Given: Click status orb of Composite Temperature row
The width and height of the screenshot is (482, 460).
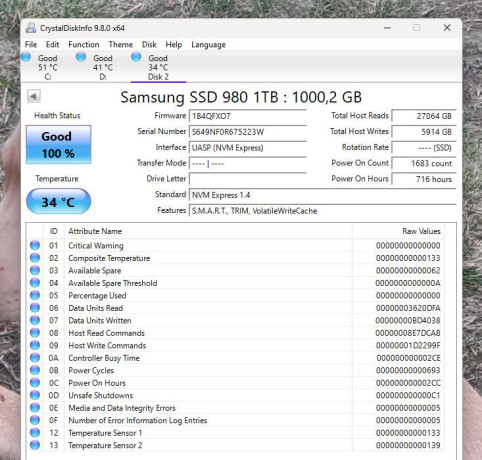Looking at the screenshot, I should pos(35,258).
